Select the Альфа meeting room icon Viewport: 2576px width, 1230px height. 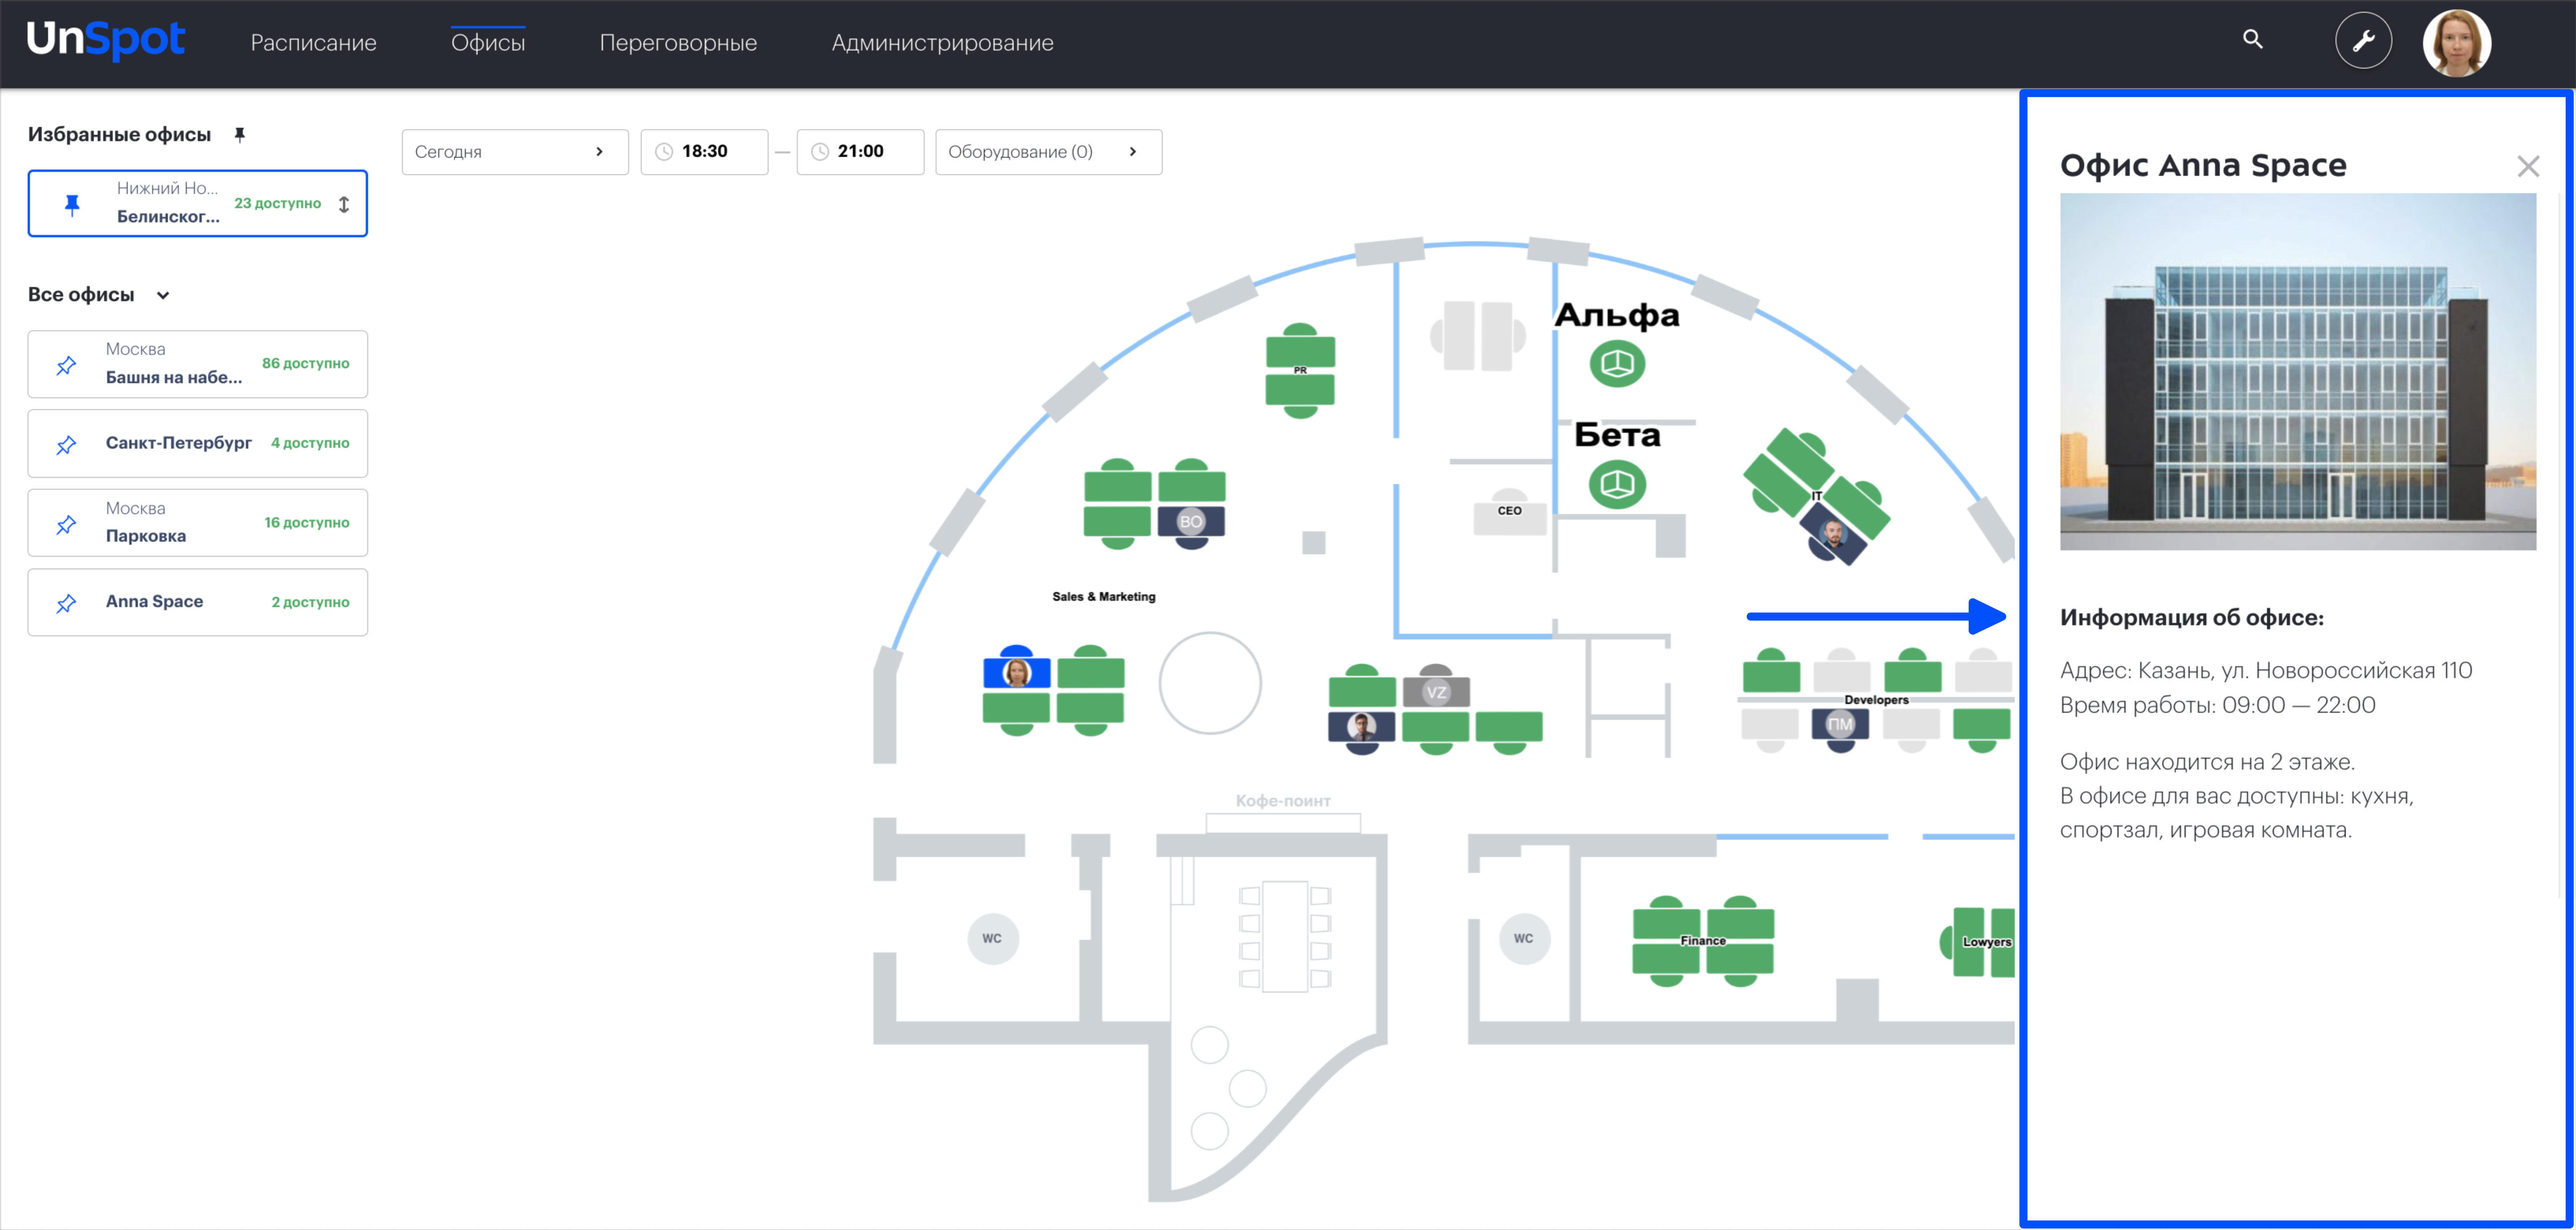[1617, 363]
